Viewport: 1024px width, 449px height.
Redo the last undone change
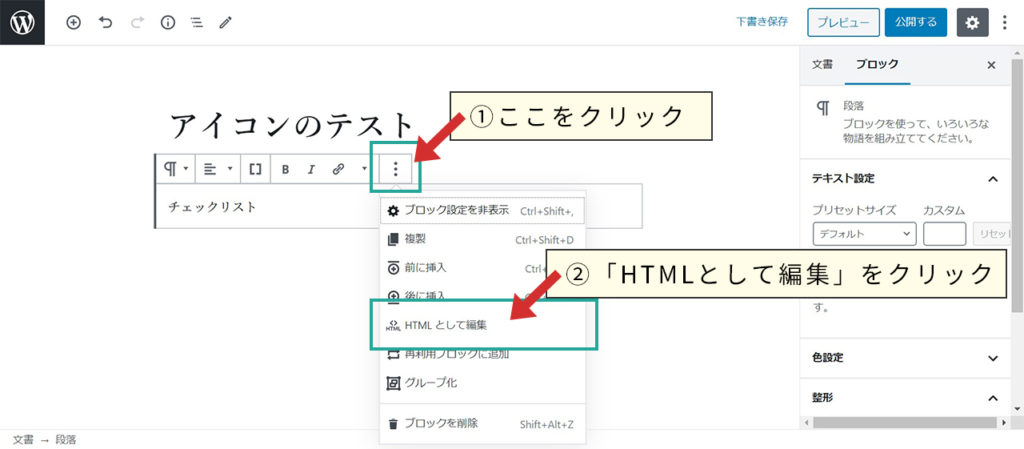coord(136,23)
